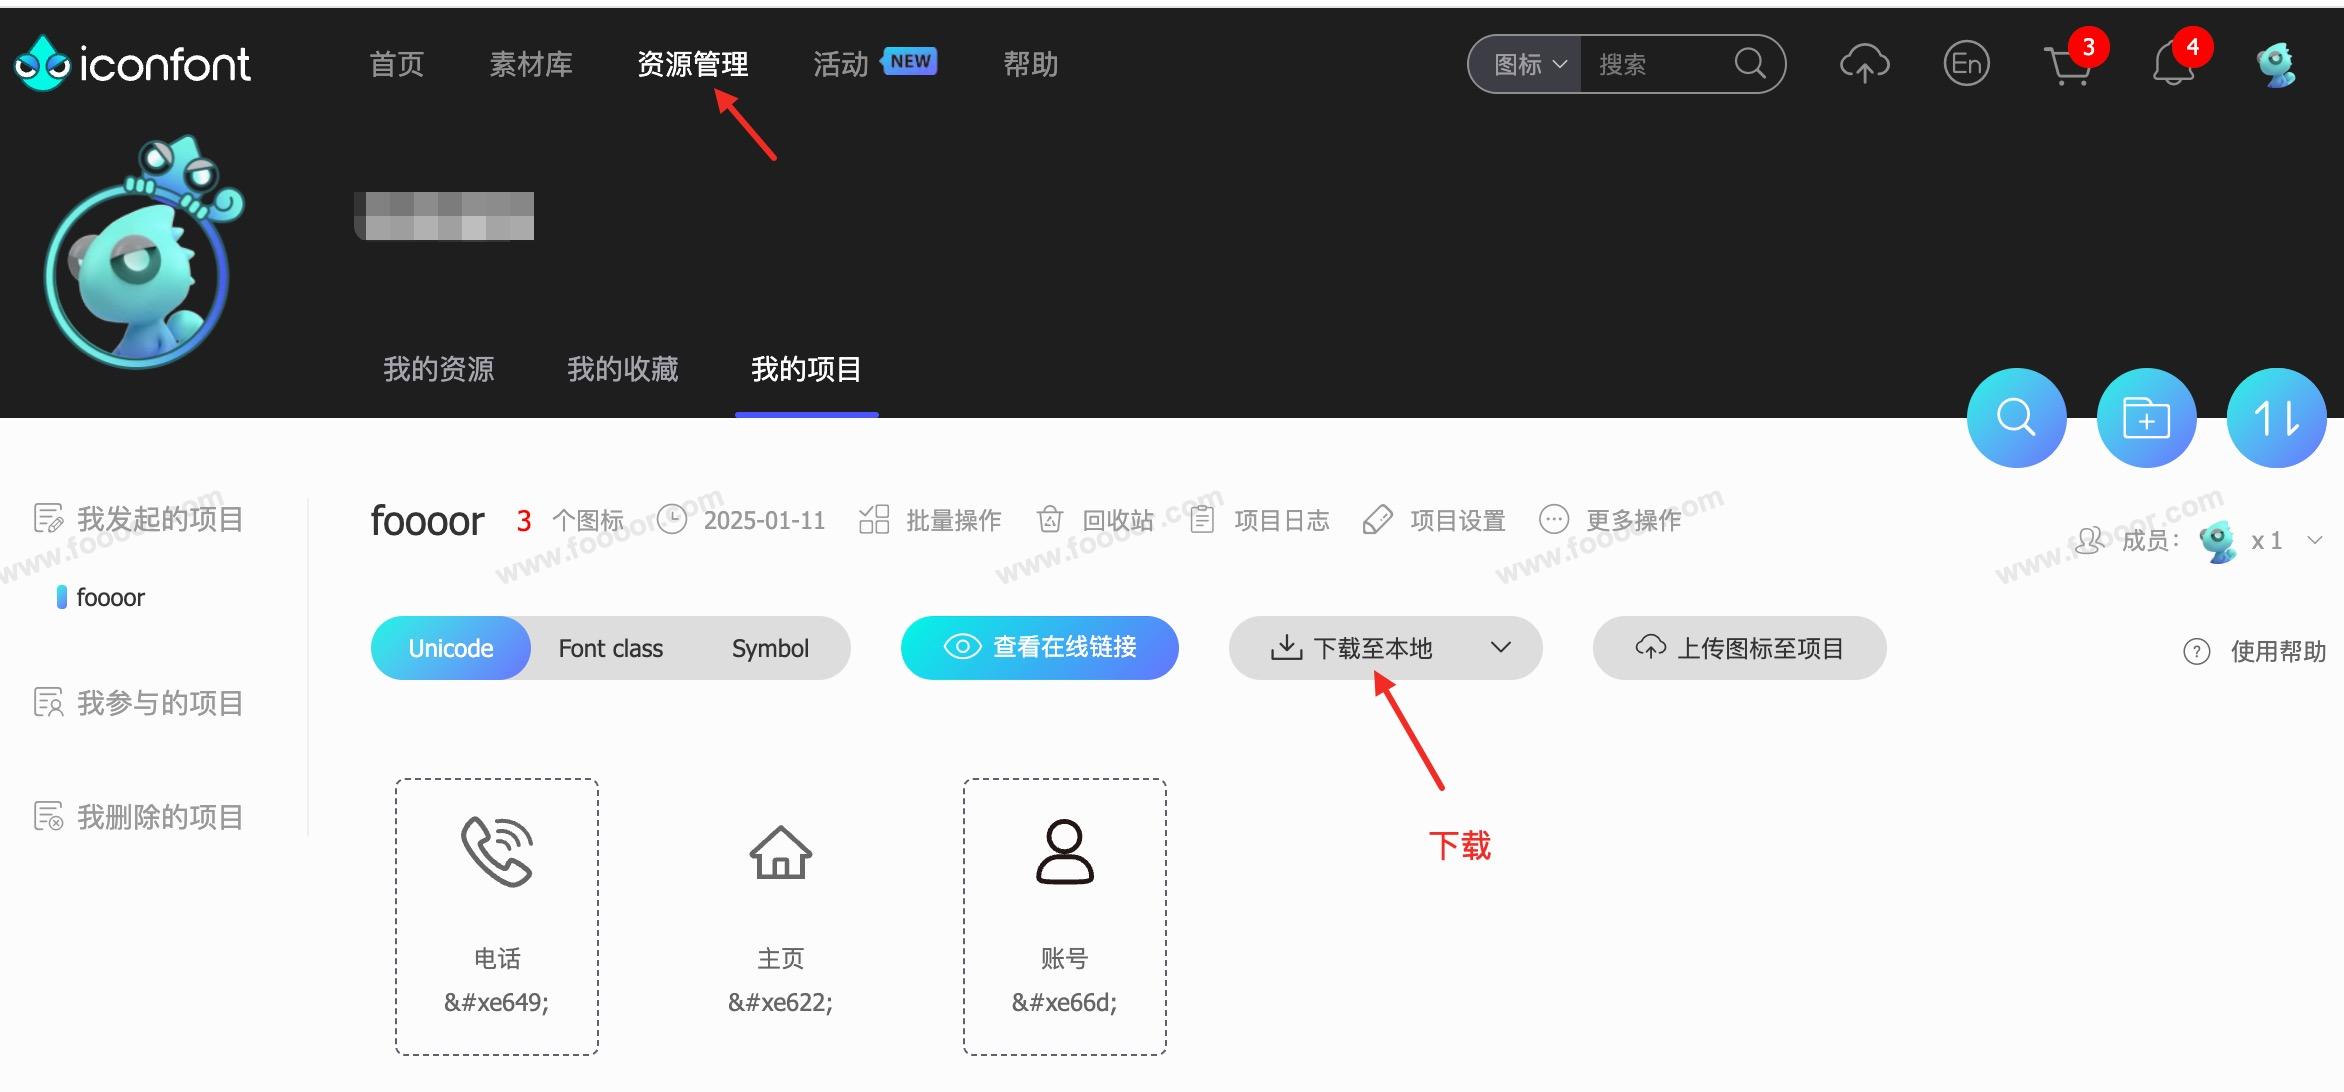The width and height of the screenshot is (2344, 1092).
Task: Open the recycle bin 回收站
Action: 1096,520
